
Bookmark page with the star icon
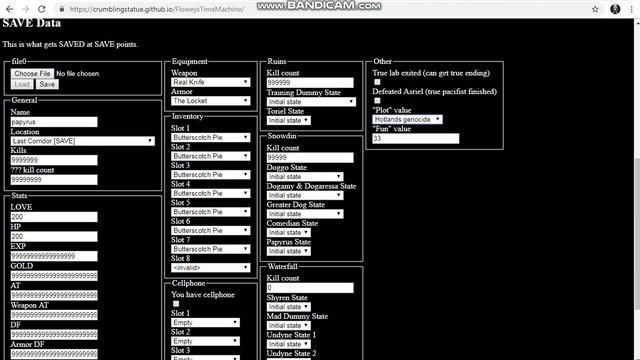[595, 9]
